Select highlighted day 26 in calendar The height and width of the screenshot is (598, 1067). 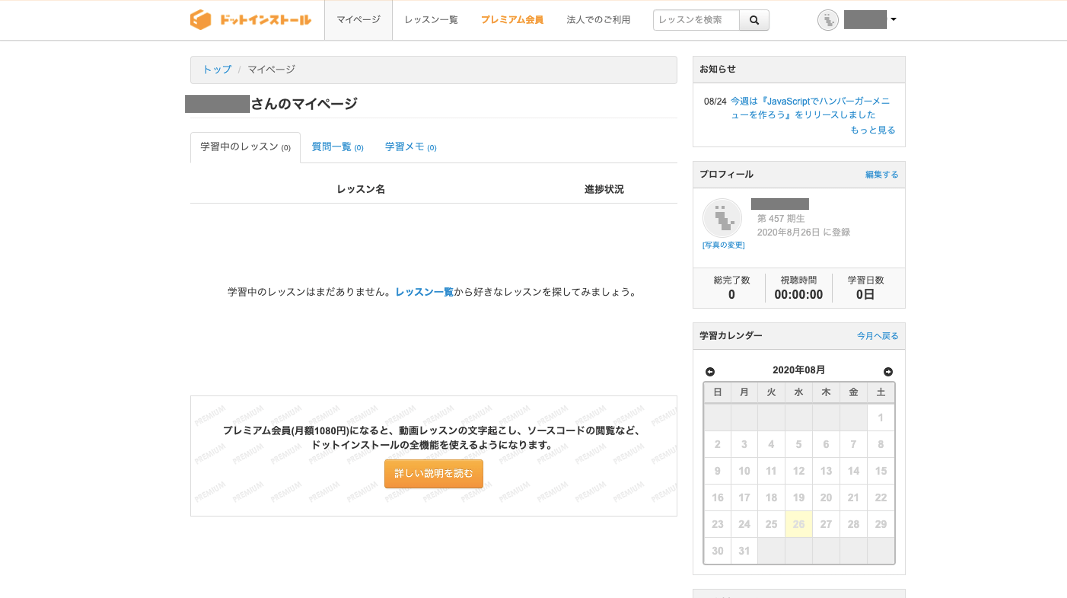[798, 524]
